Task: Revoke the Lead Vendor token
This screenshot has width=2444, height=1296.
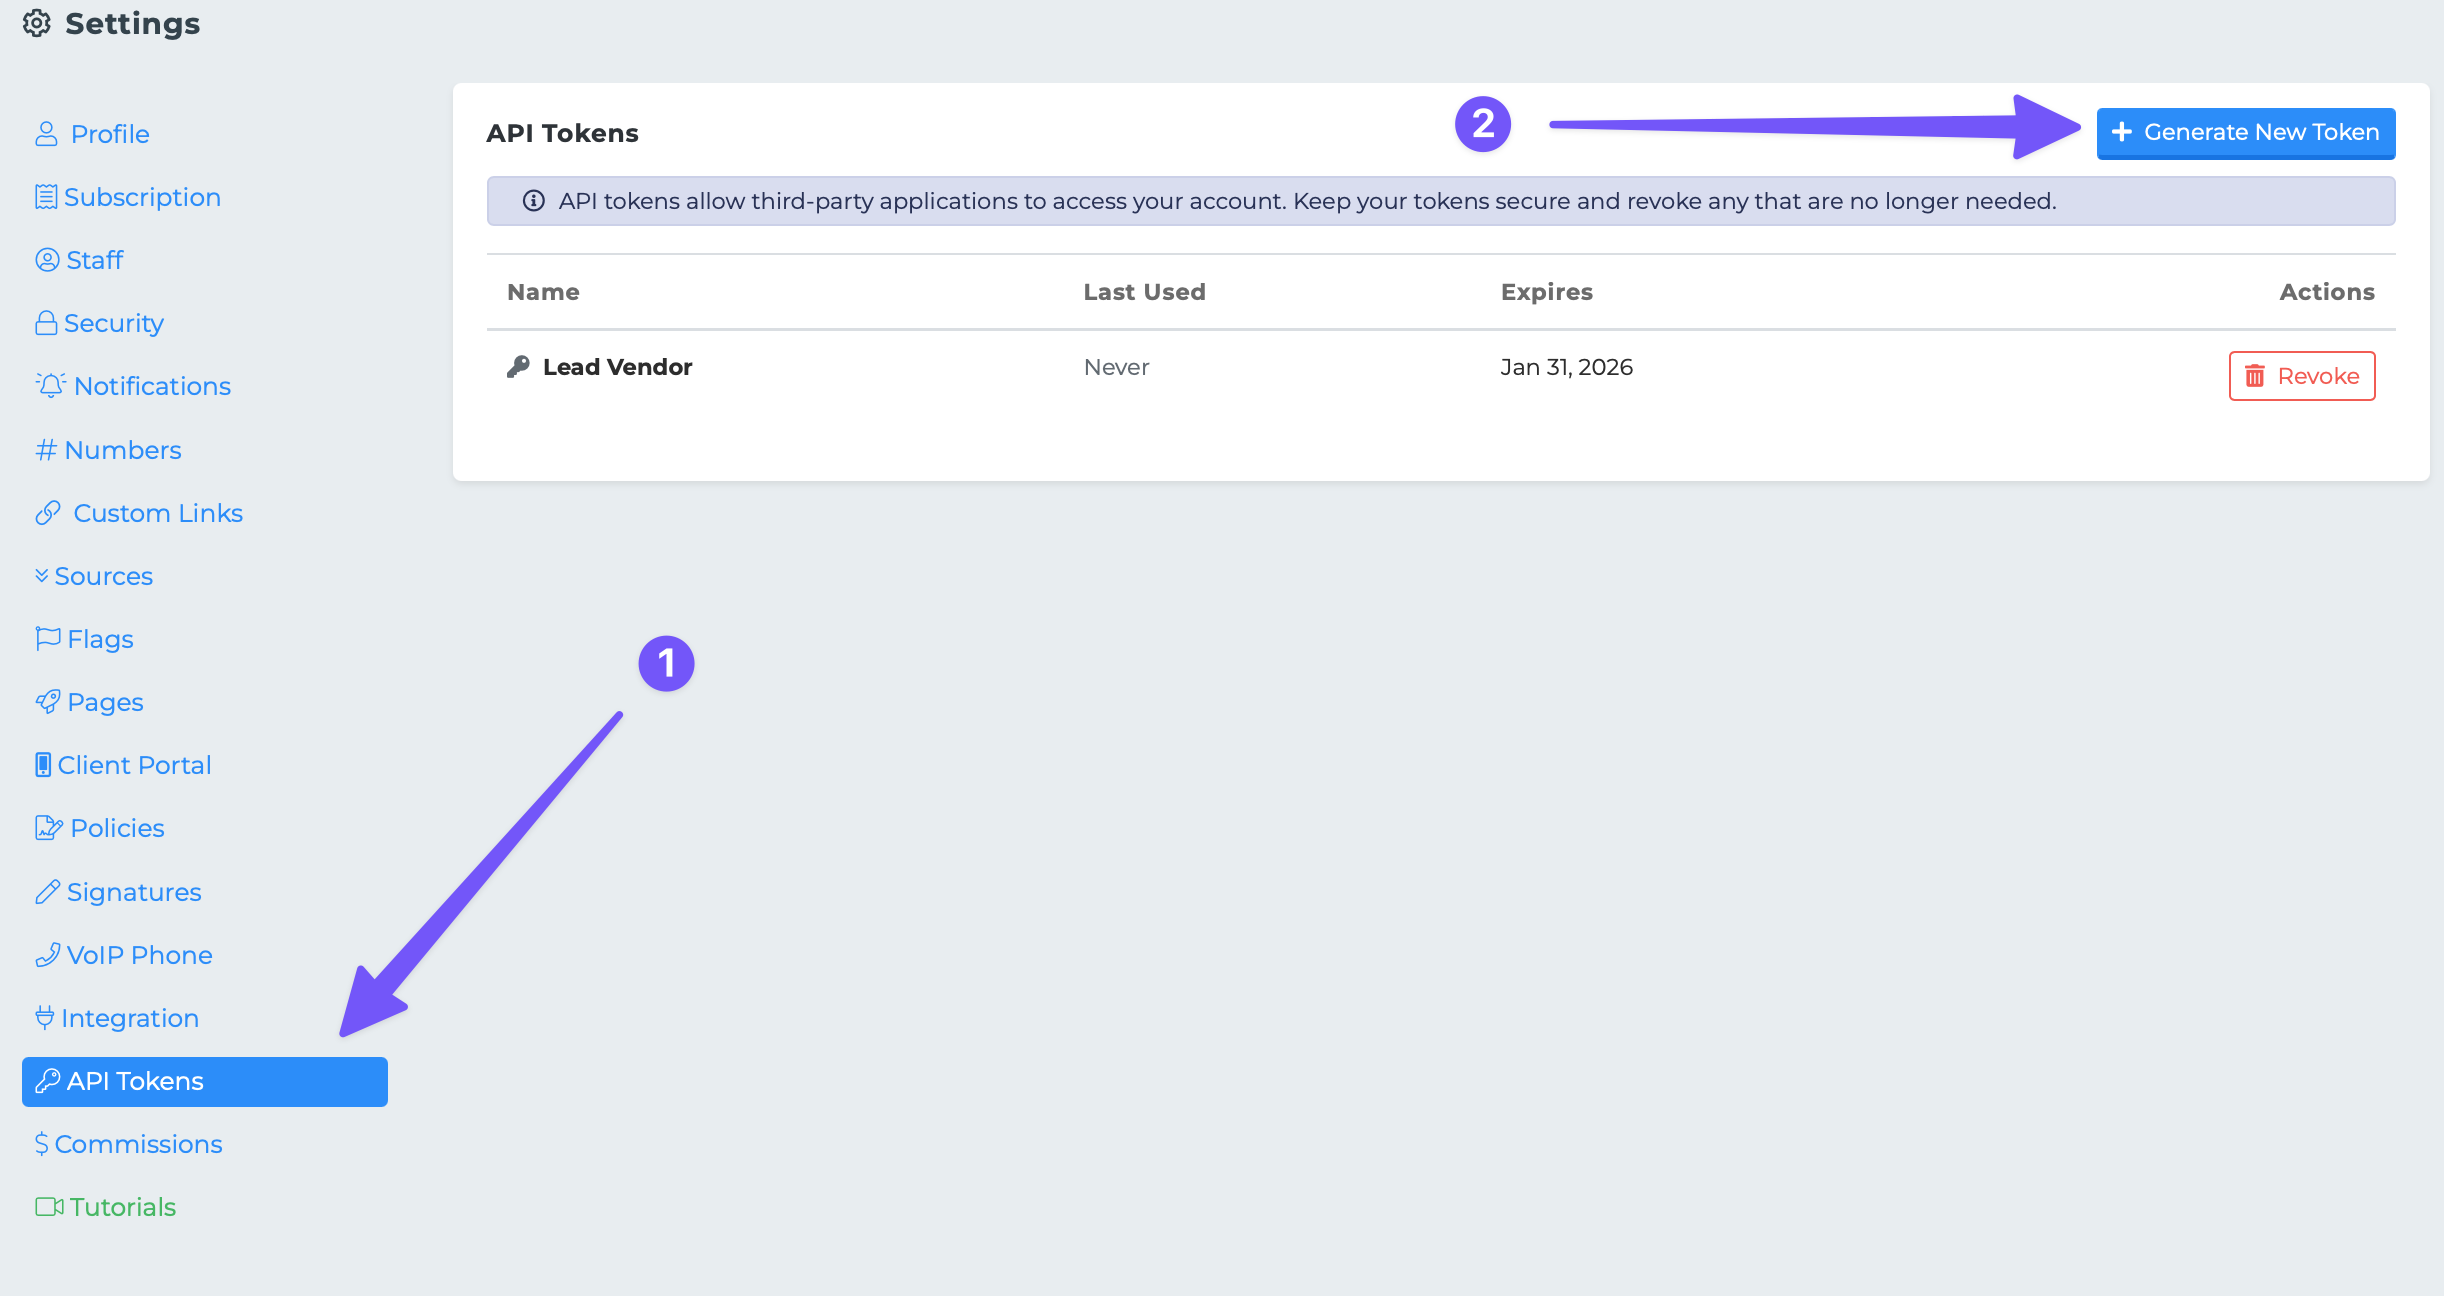Action: (x=2301, y=376)
